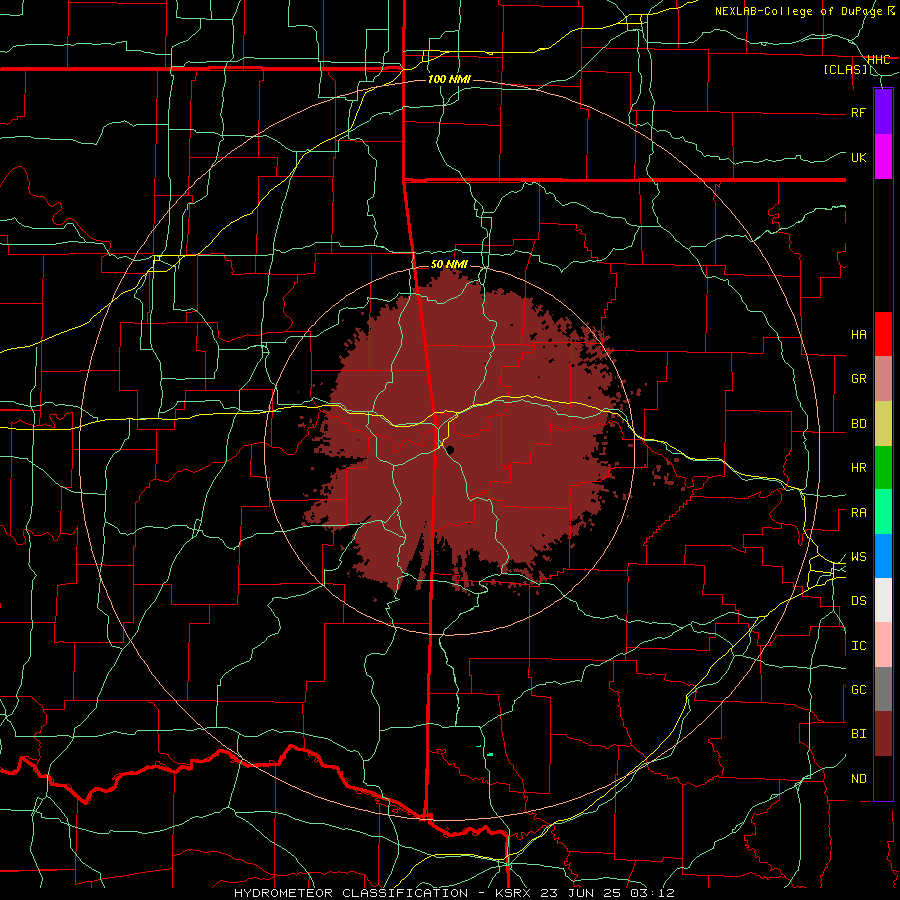Pick the dark green HR legend color
The image size is (900, 900).
(x=883, y=468)
